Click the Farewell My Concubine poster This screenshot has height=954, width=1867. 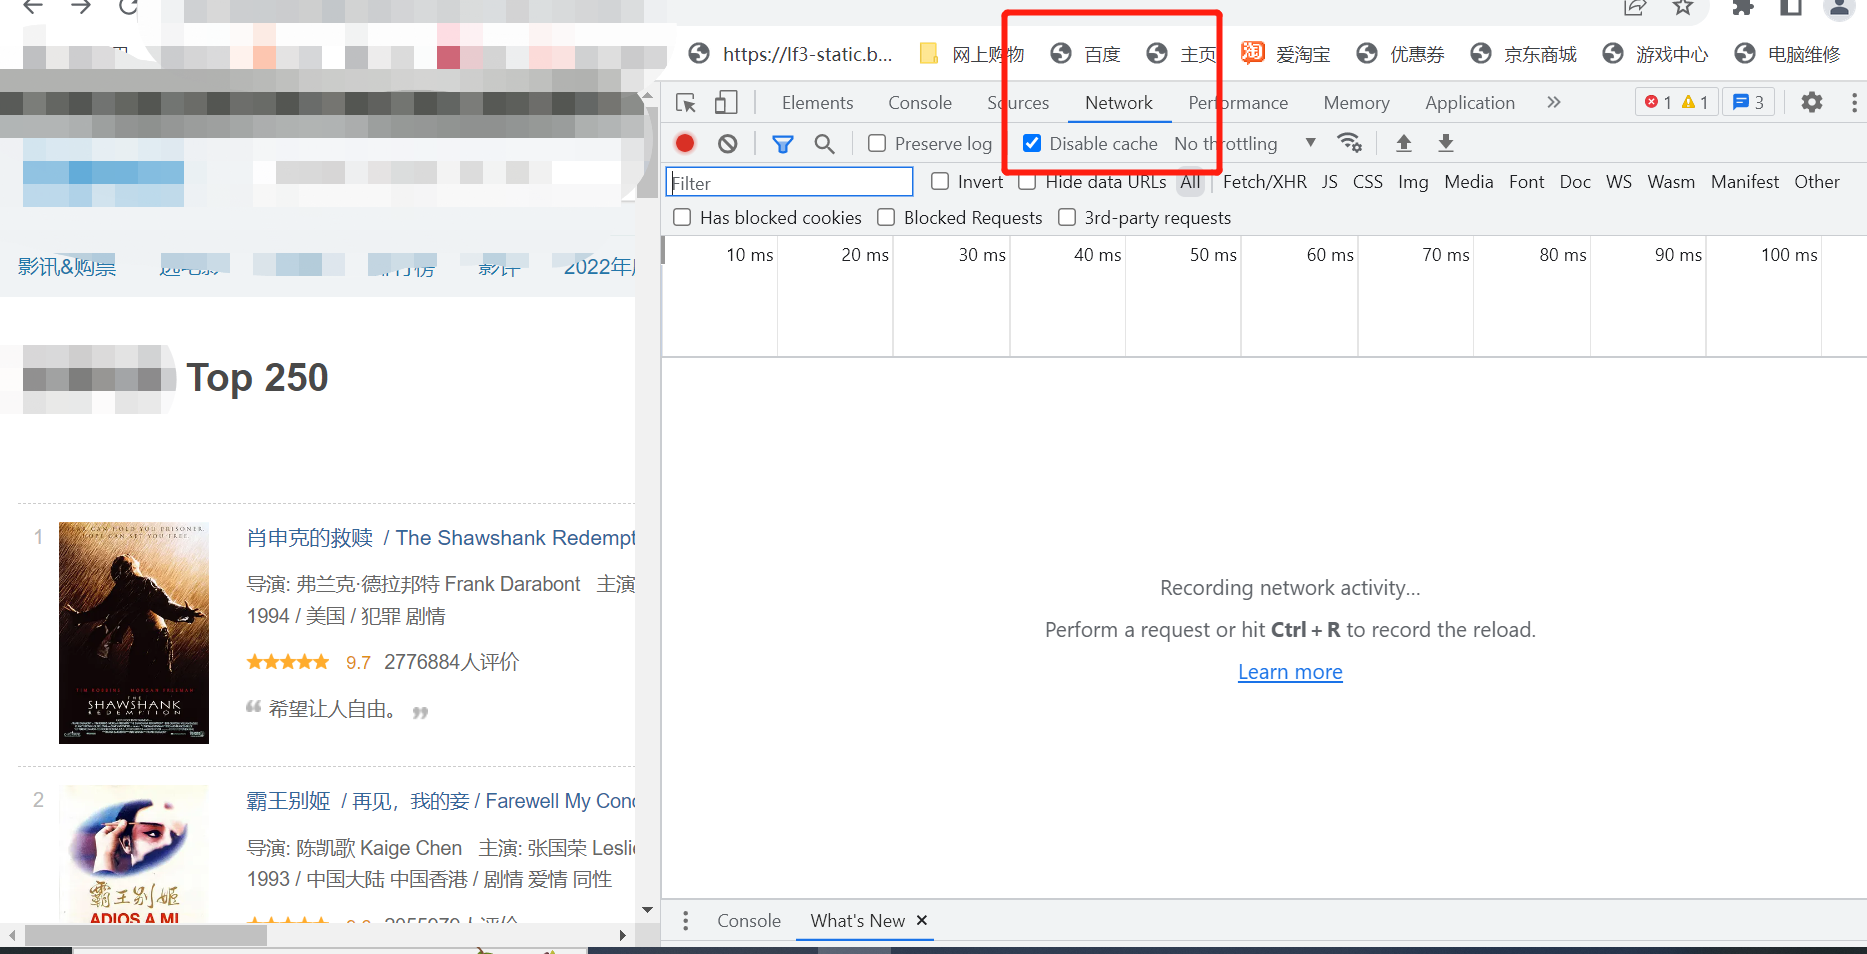tap(134, 854)
